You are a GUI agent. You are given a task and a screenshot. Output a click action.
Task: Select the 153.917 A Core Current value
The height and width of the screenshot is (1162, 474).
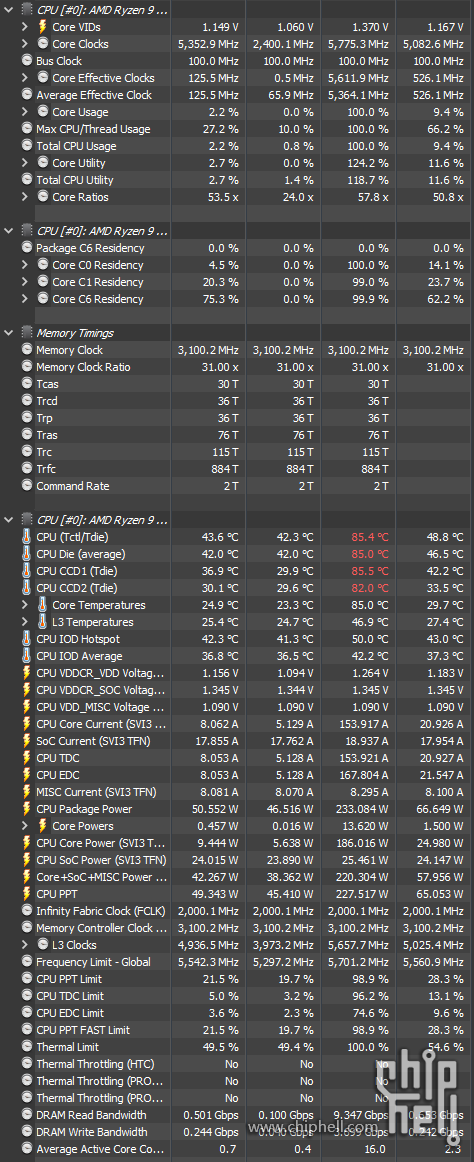[363, 724]
